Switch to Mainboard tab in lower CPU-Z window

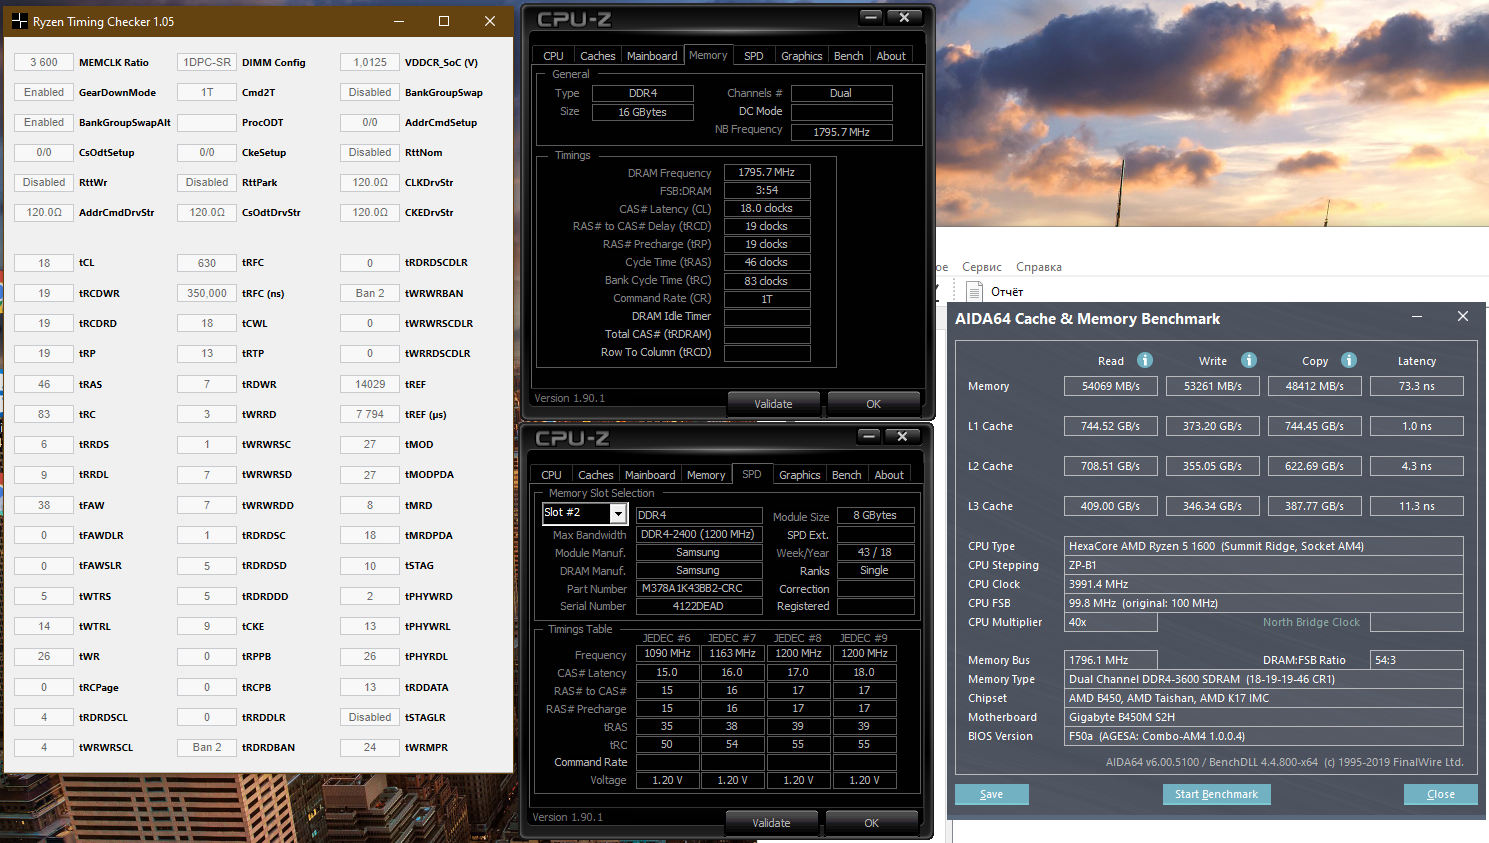click(x=650, y=475)
